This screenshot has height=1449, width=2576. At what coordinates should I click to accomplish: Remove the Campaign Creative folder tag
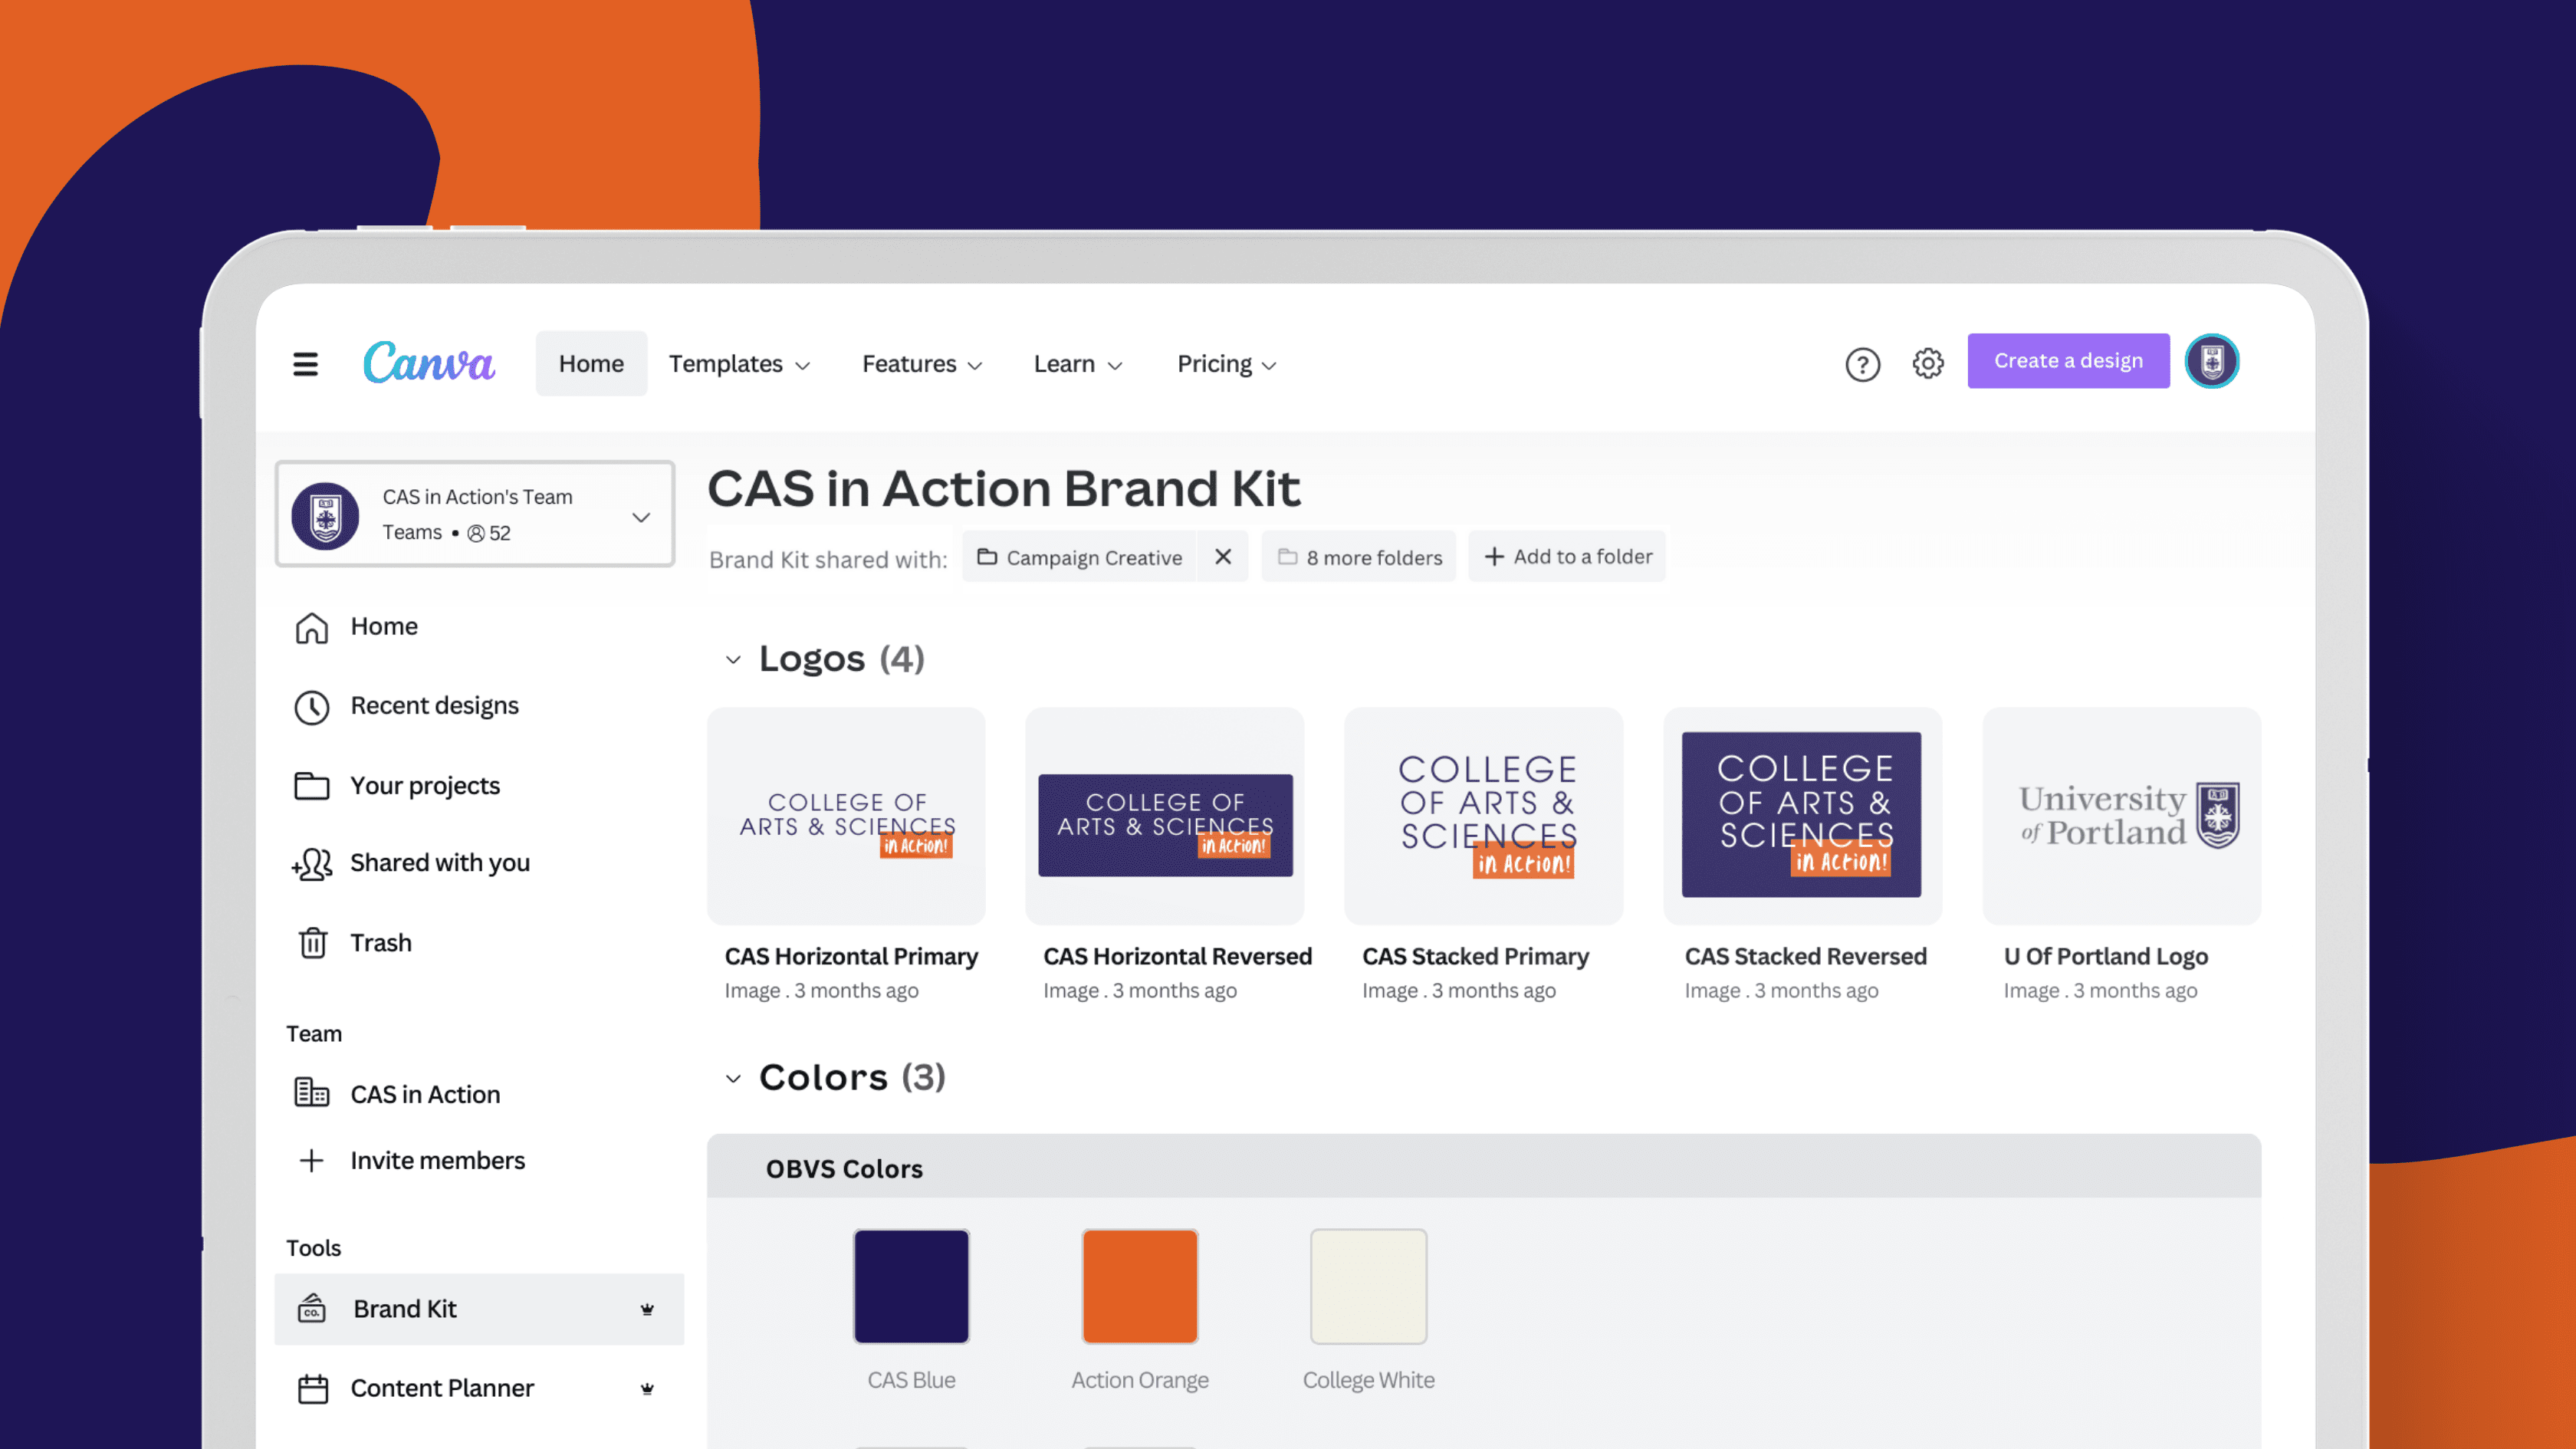(1223, 557)
